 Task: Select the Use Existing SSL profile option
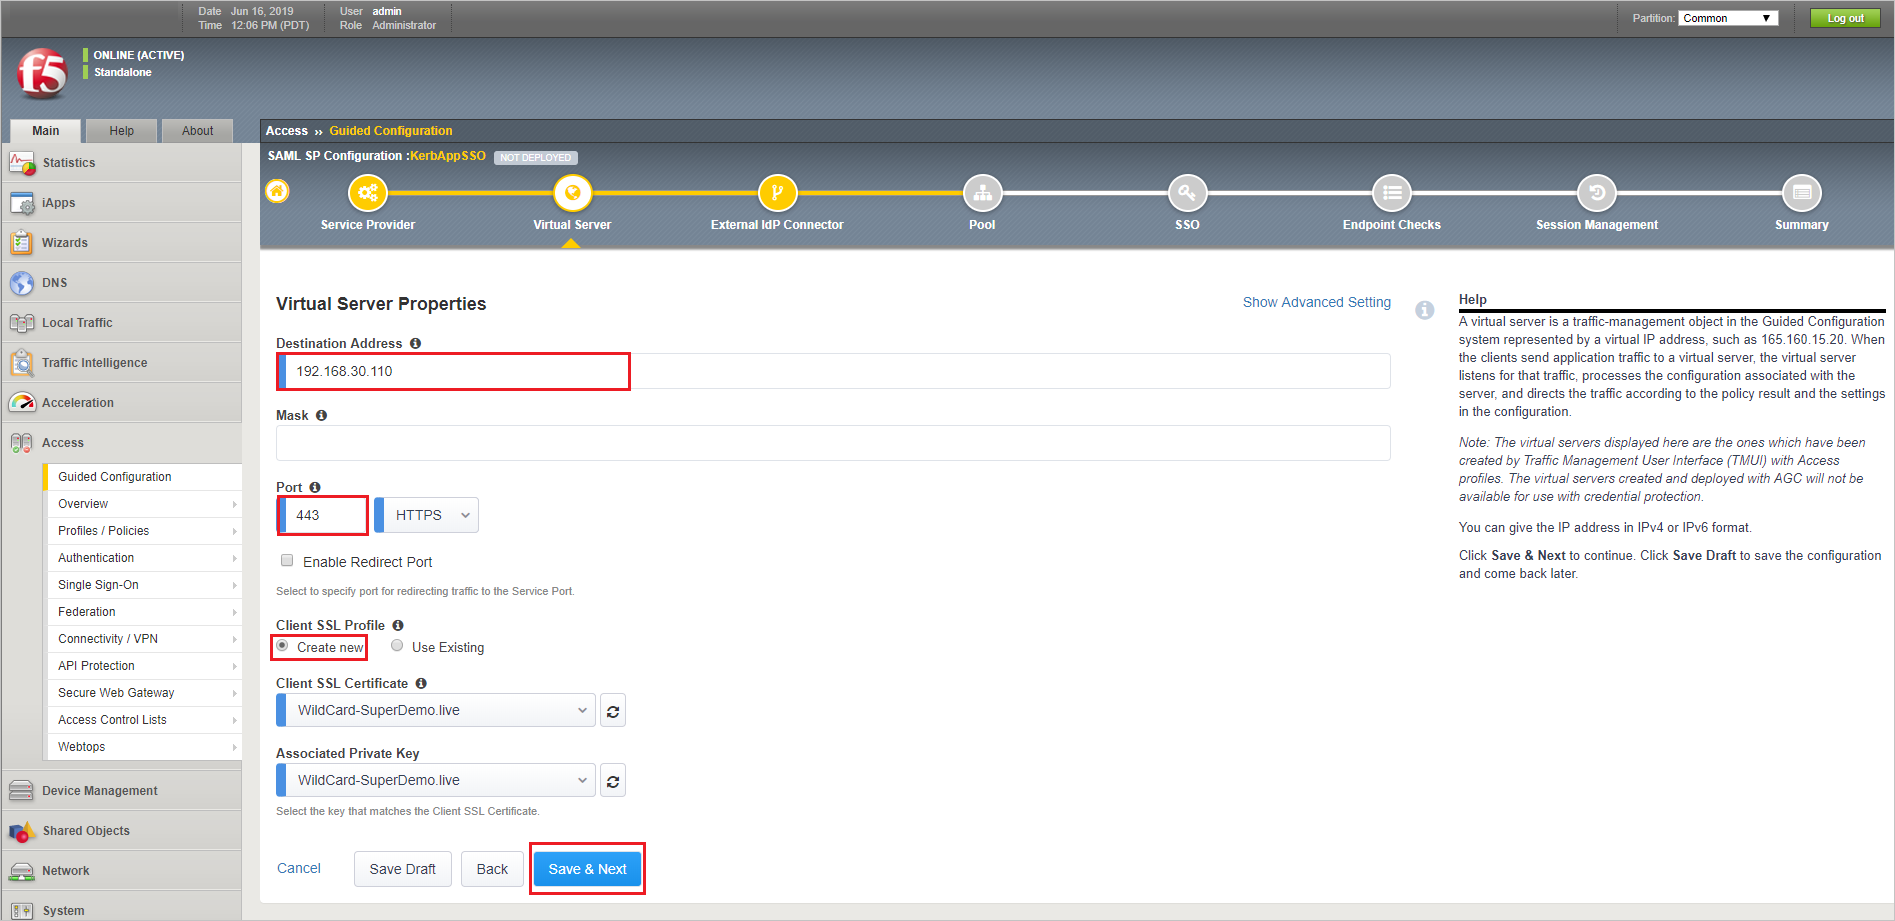point(397,646)
